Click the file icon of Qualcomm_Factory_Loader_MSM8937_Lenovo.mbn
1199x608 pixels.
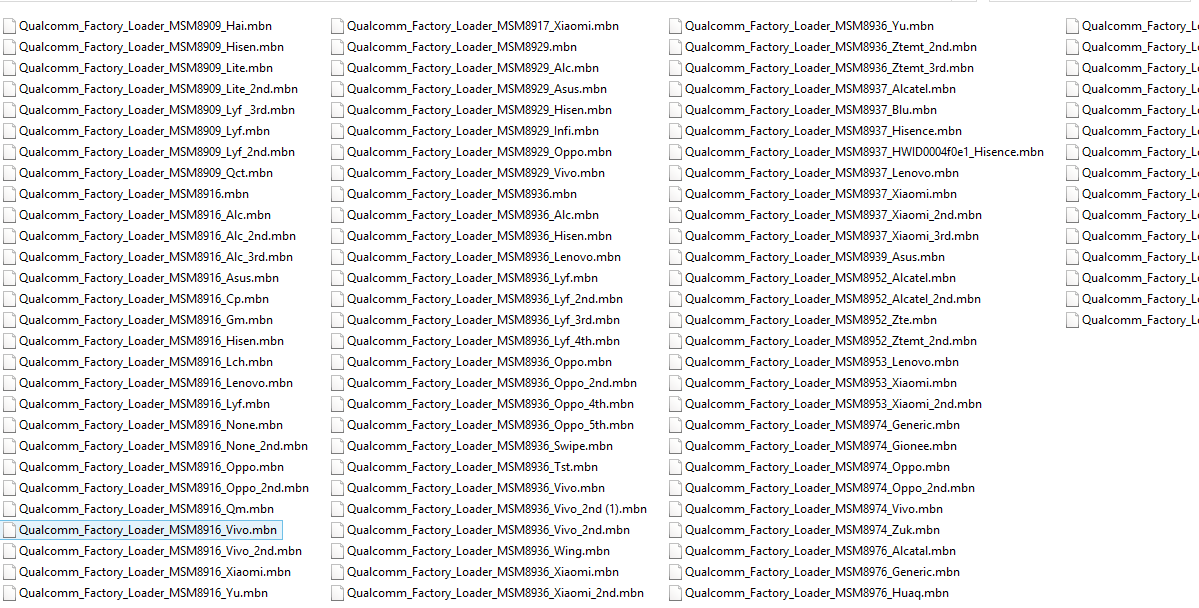pos(675,173)
